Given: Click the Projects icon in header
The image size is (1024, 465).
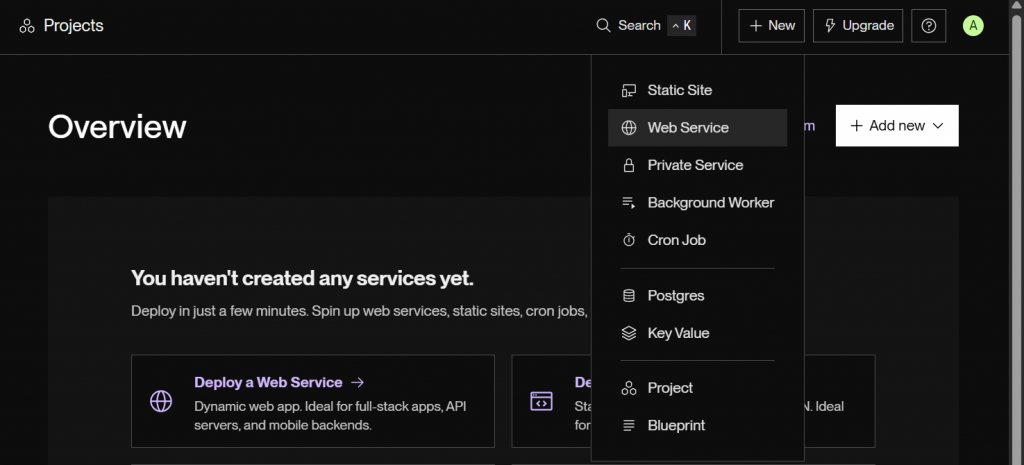Looking at the screenshot, I should (27, 26).
